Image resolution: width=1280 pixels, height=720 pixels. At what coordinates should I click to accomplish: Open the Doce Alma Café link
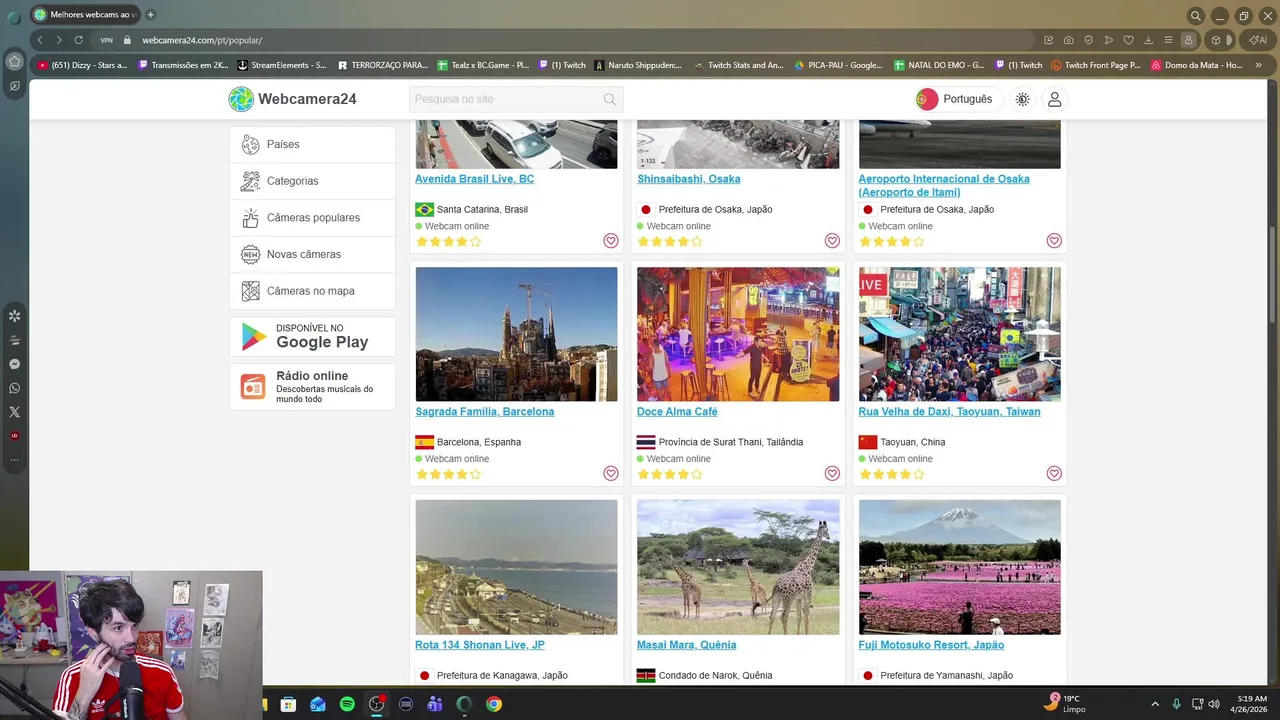click(x=677, y=412)
